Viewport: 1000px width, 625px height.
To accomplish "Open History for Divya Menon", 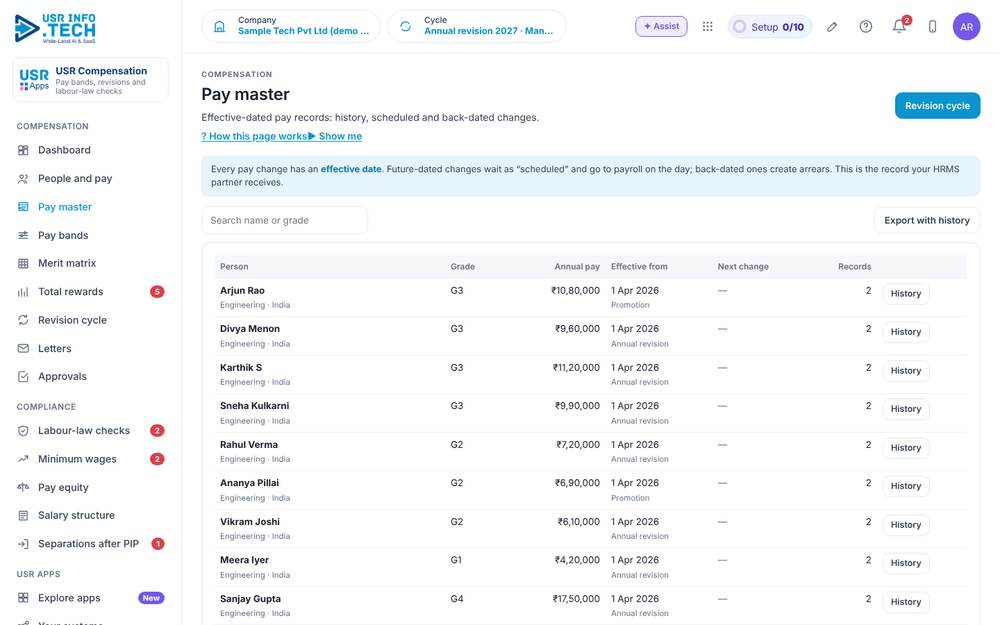I will click(906, 332).
